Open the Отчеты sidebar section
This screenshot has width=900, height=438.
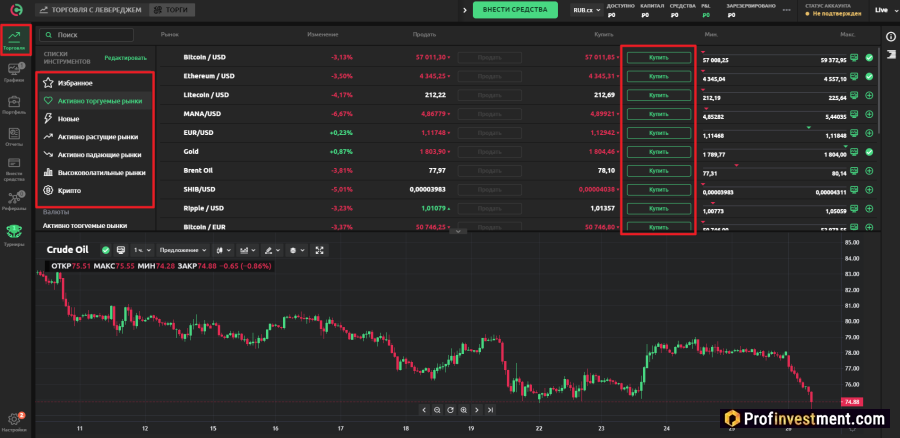coord(14,137)
